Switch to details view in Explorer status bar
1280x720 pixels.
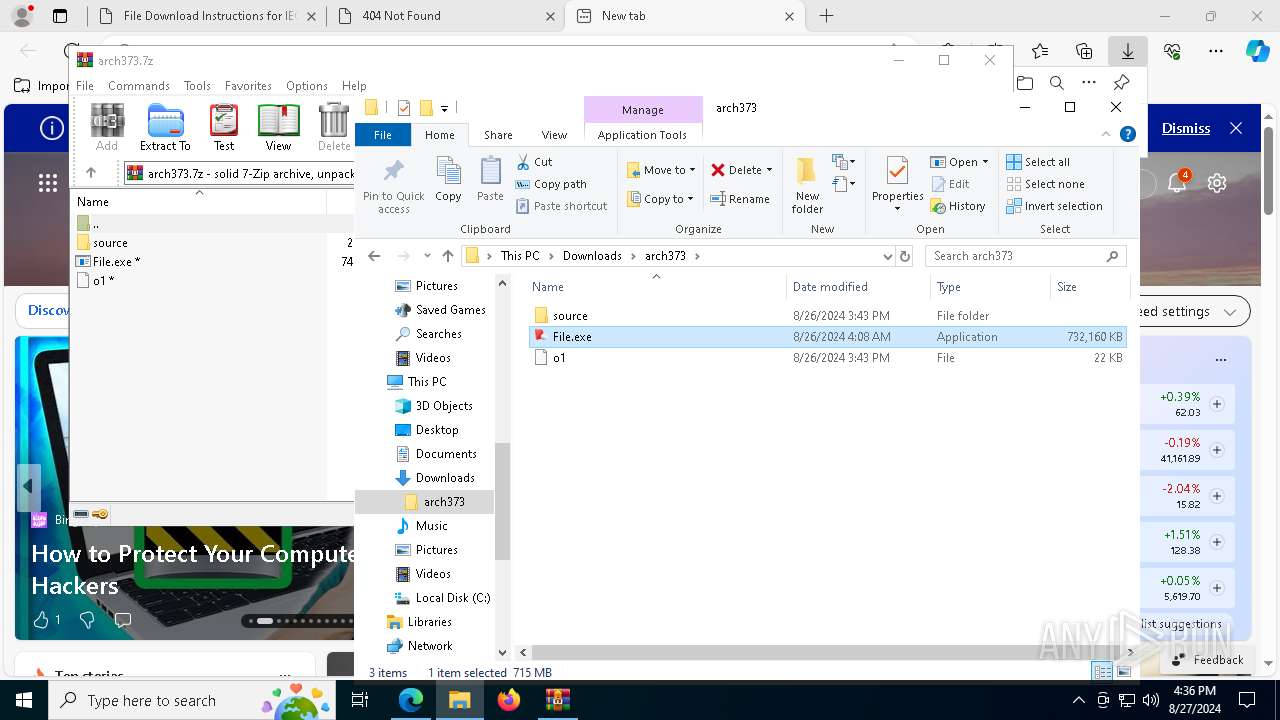point(1102,672)
